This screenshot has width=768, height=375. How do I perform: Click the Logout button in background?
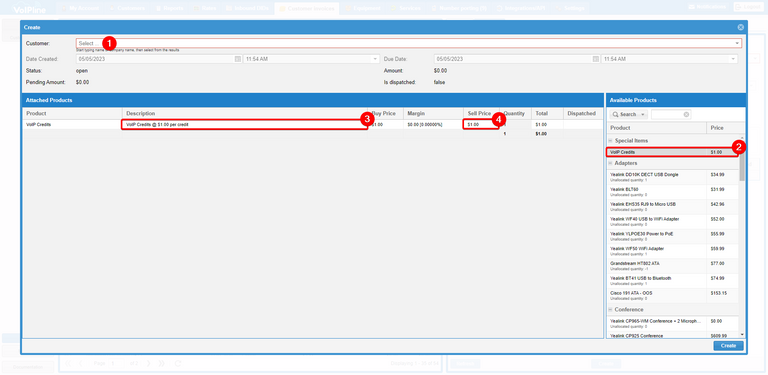point(748,7)
